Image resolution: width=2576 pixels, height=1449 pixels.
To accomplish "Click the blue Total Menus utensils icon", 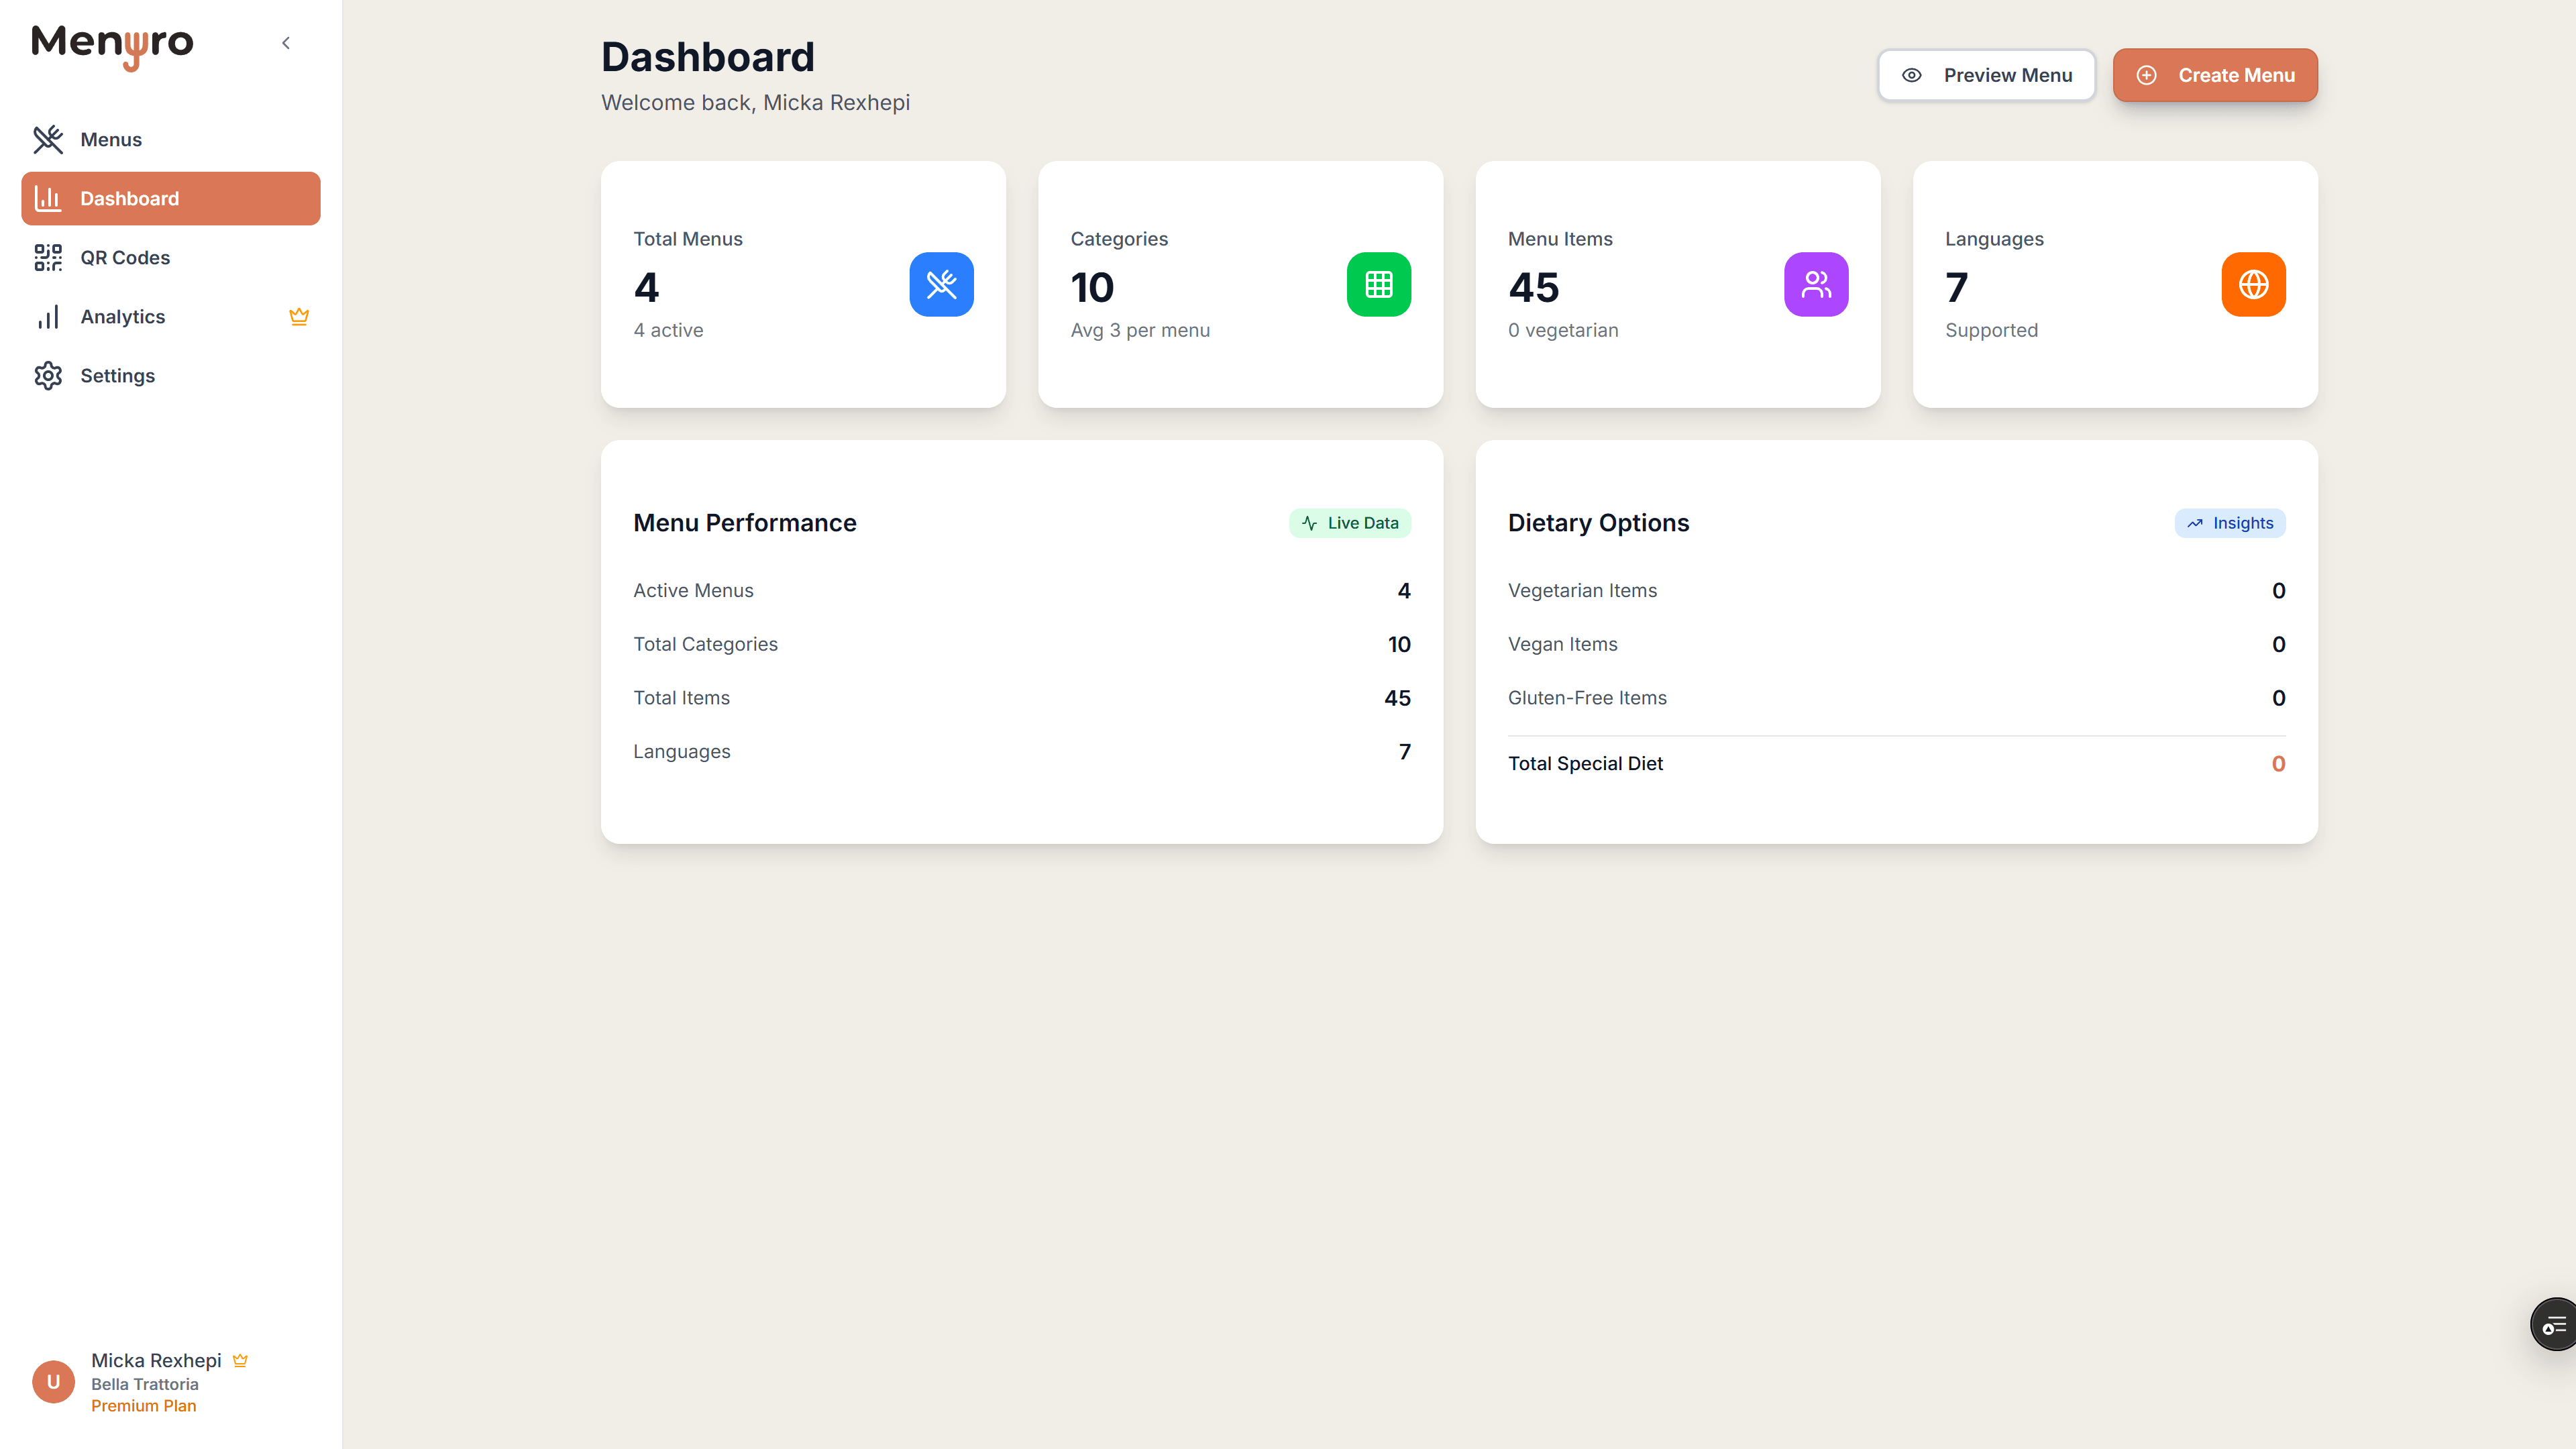I will tap(941, 284).
